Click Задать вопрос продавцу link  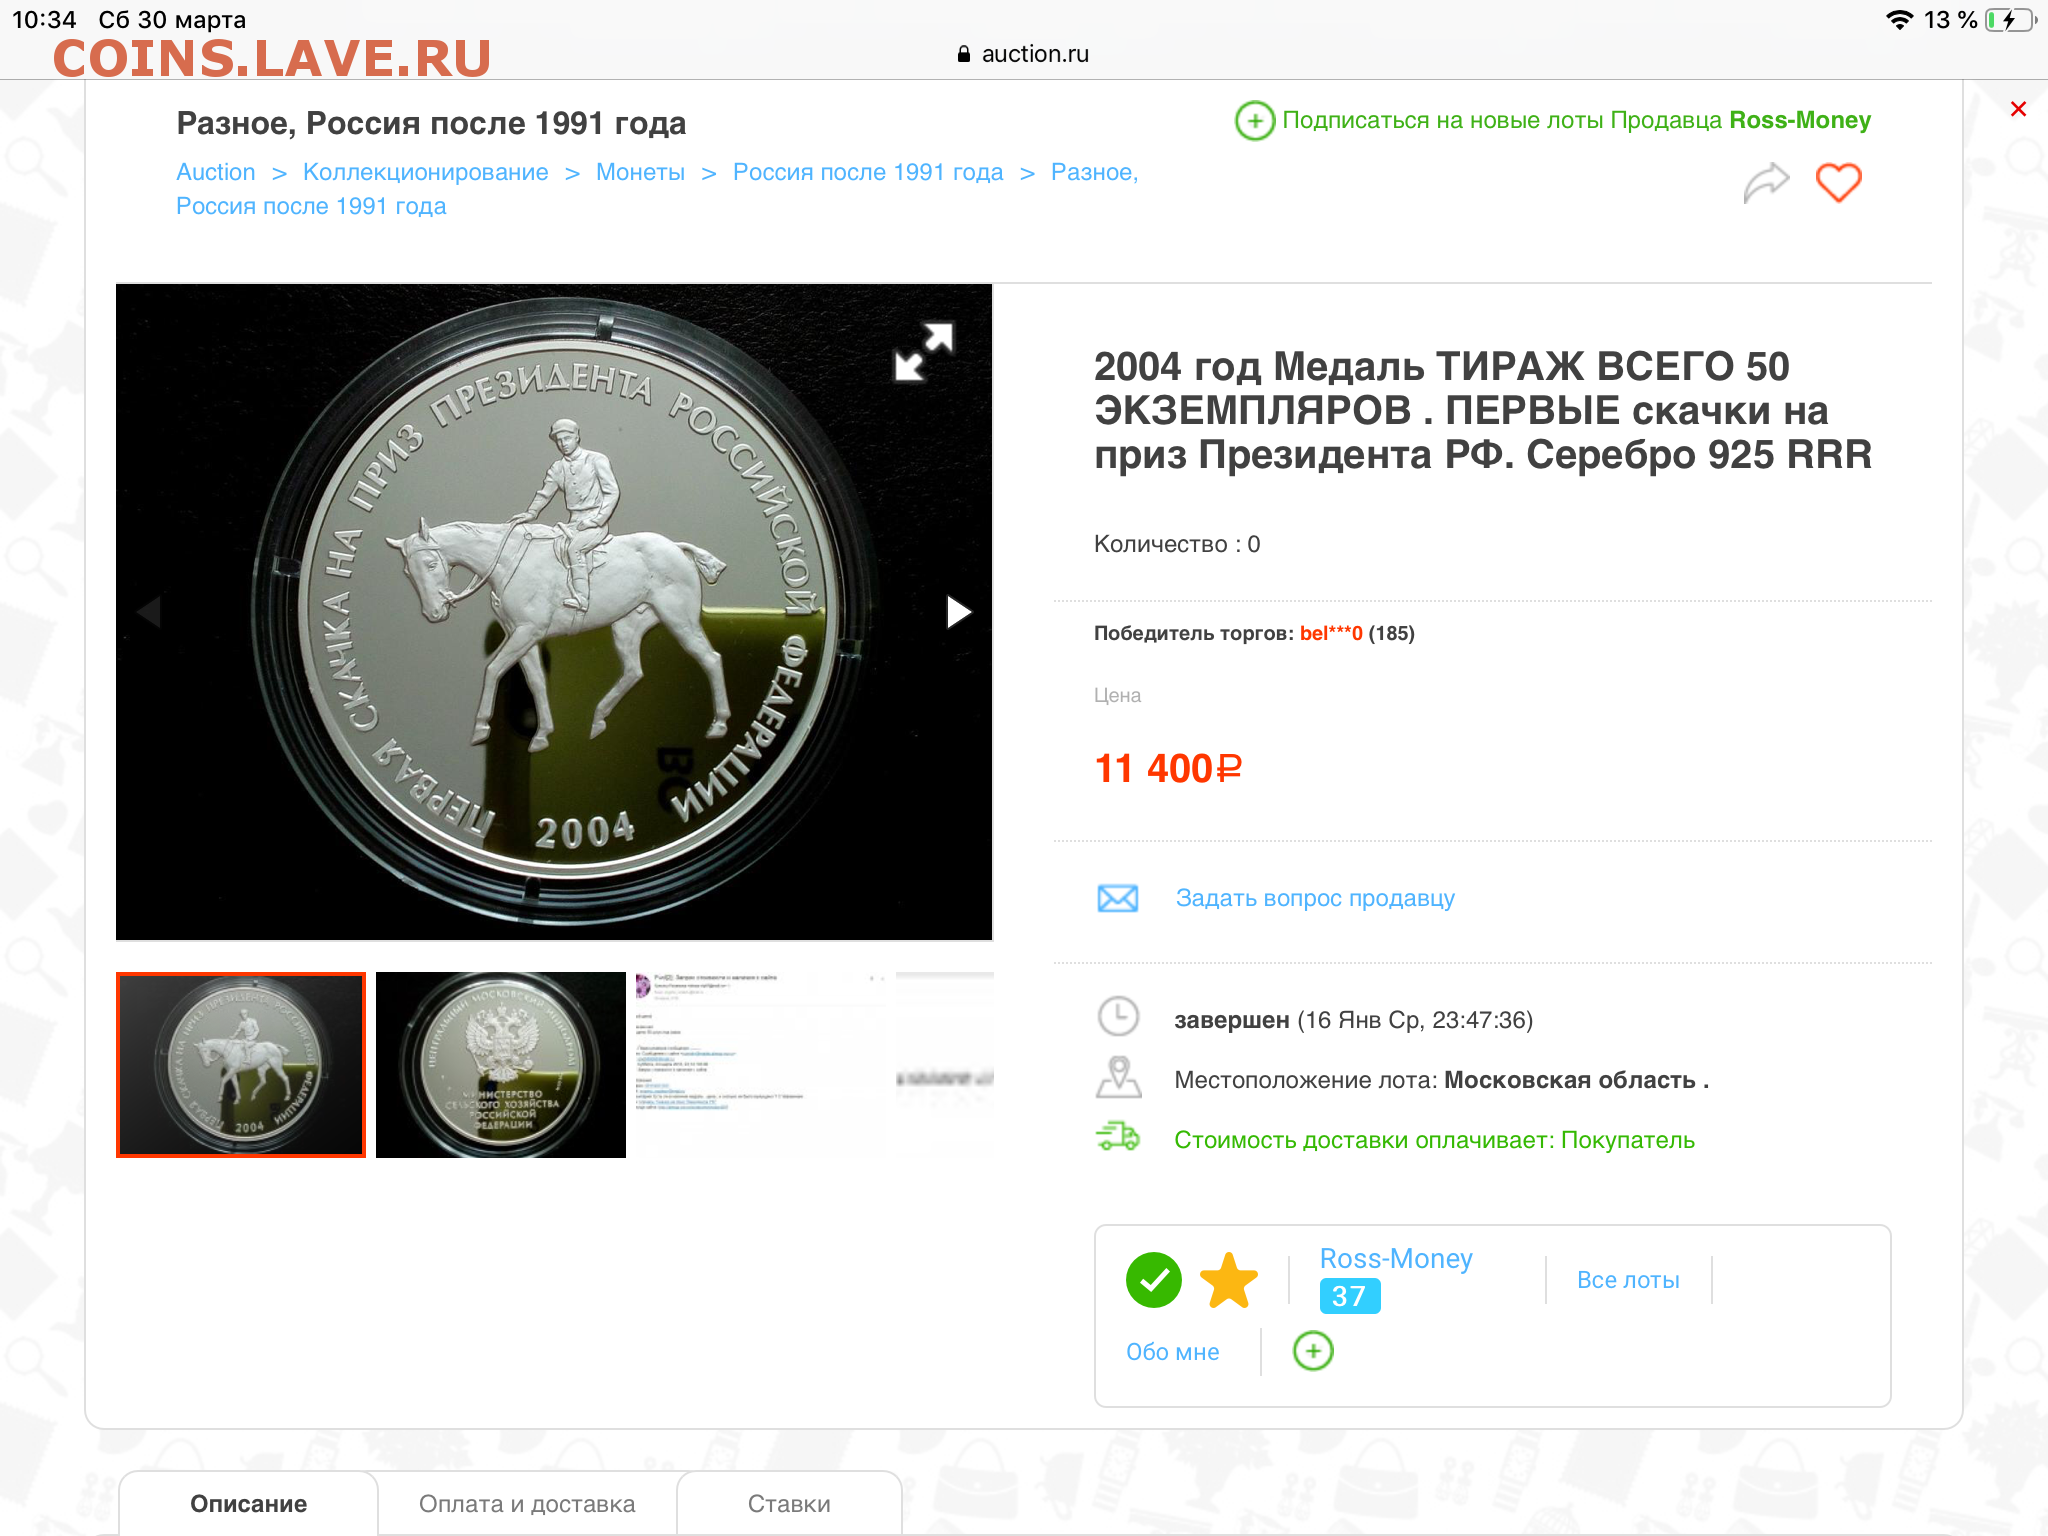click(1315, 898)
